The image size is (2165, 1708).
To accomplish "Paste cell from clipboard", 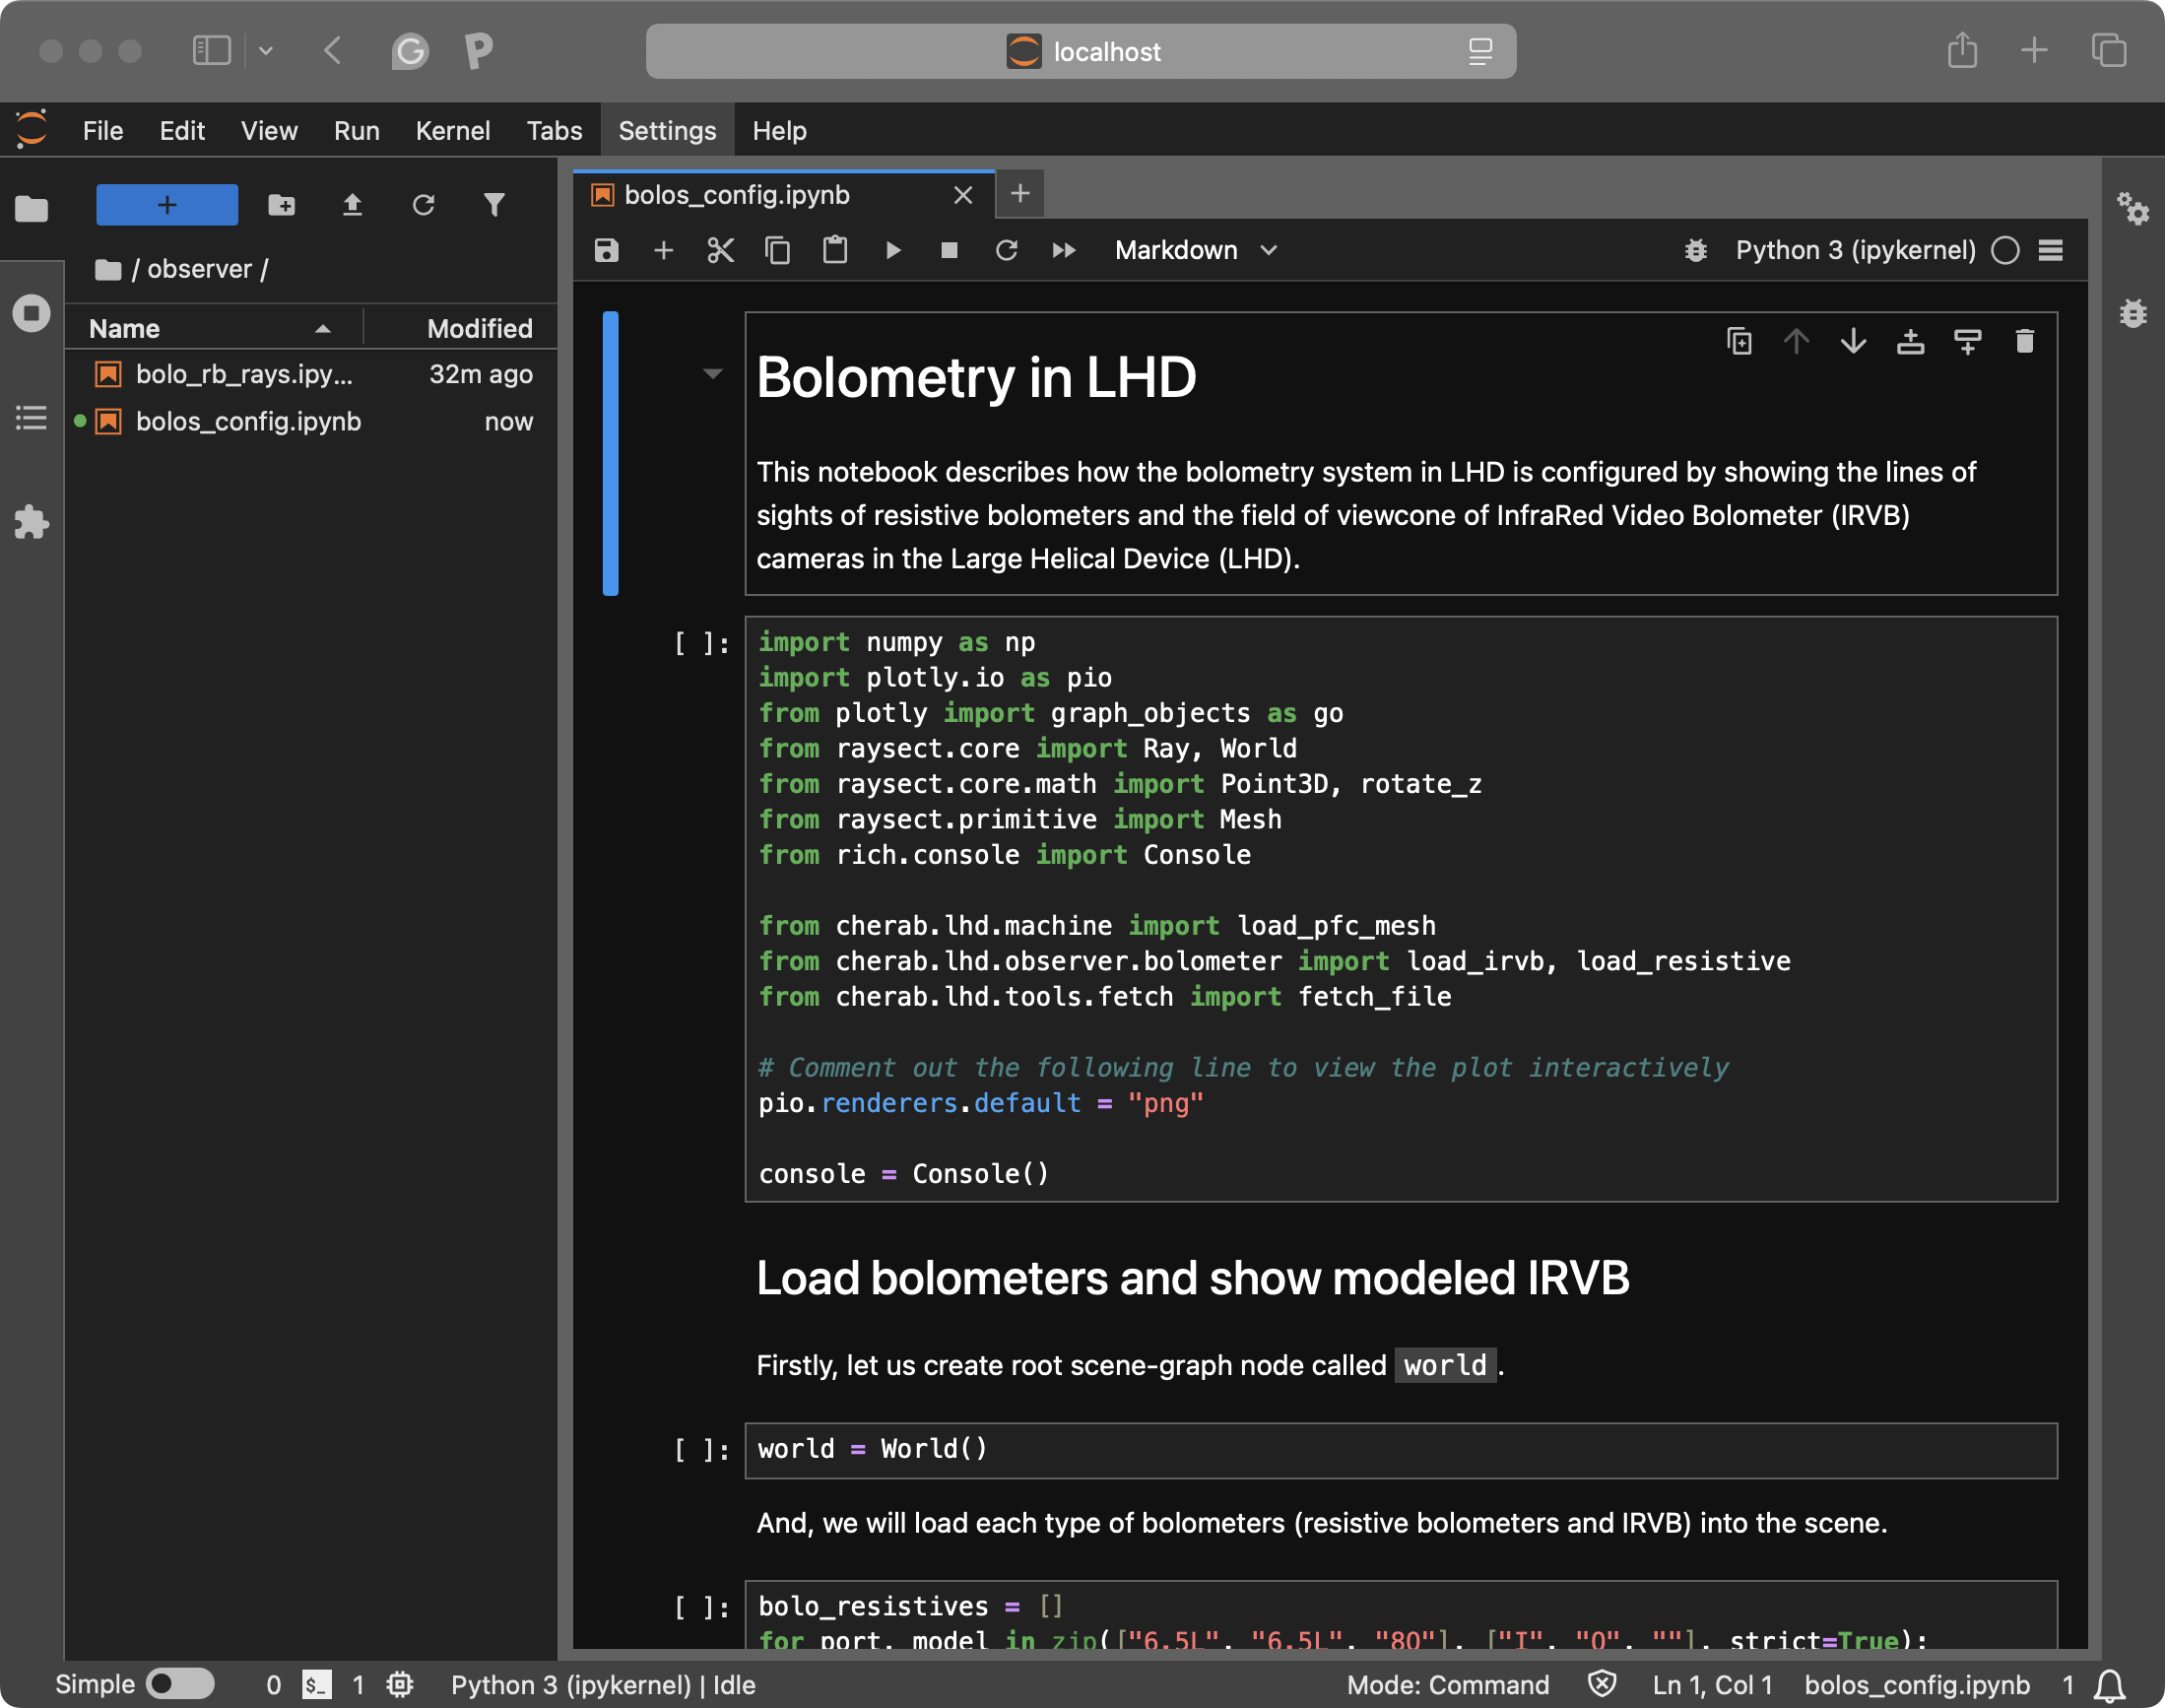I will (x=835, y=250).
